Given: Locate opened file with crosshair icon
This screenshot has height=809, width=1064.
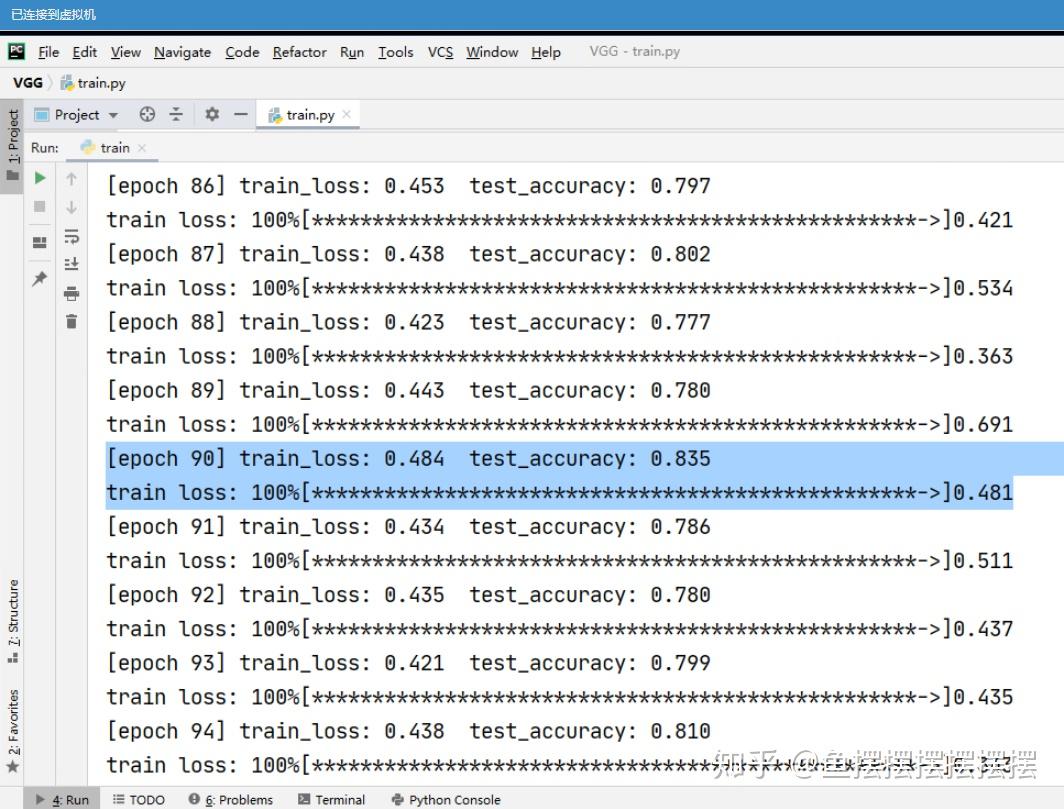Looking at the screenshot, I should coord(147,114).
